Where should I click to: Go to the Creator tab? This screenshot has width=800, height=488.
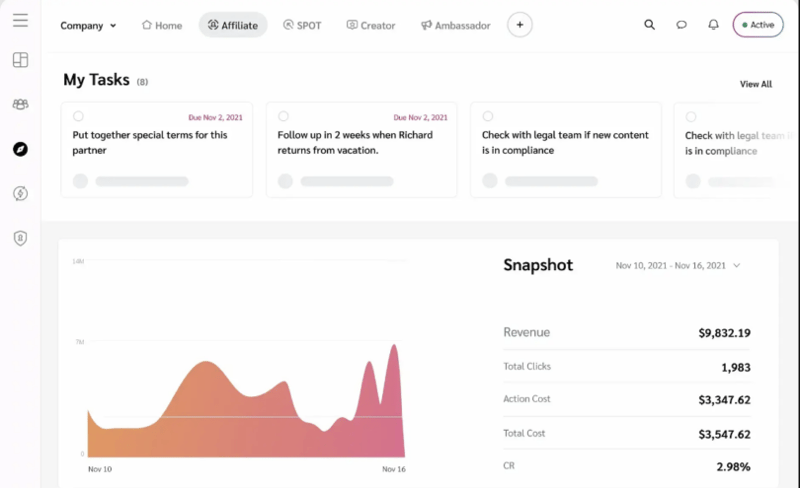(371, 25)
